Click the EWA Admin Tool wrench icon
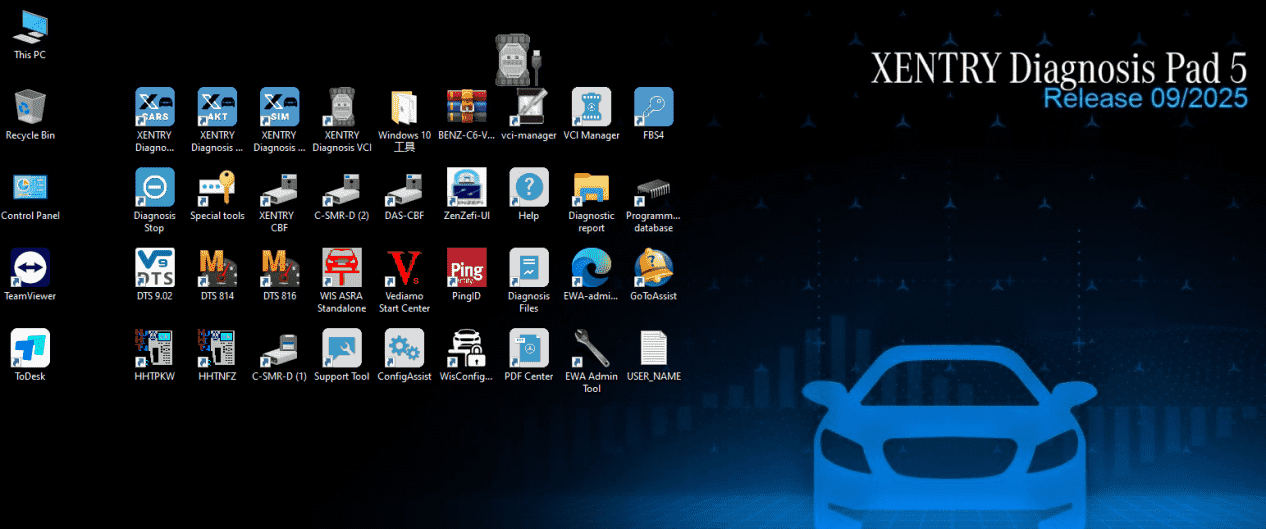The image size is (1266, 529). click(x=591, y=349)
